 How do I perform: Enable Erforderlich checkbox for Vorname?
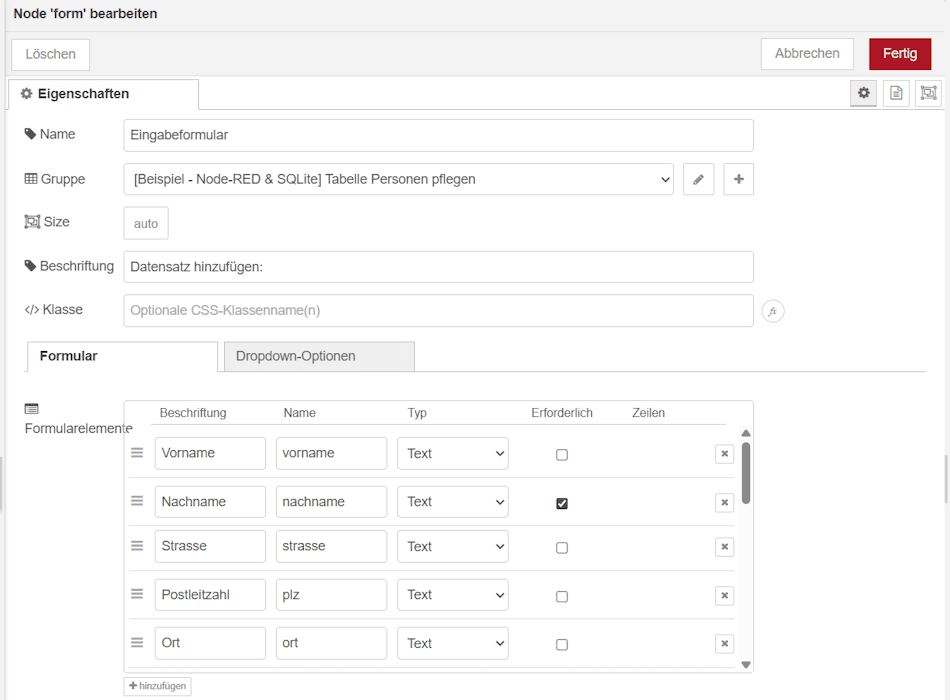tap(562, 455)
